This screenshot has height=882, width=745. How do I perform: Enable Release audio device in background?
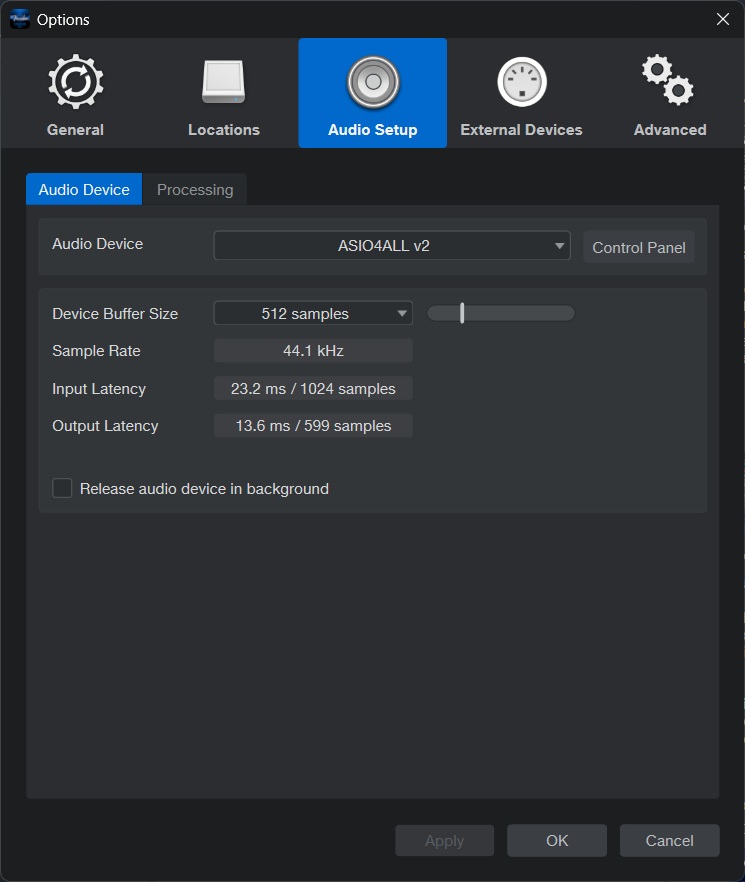[62, 488]
